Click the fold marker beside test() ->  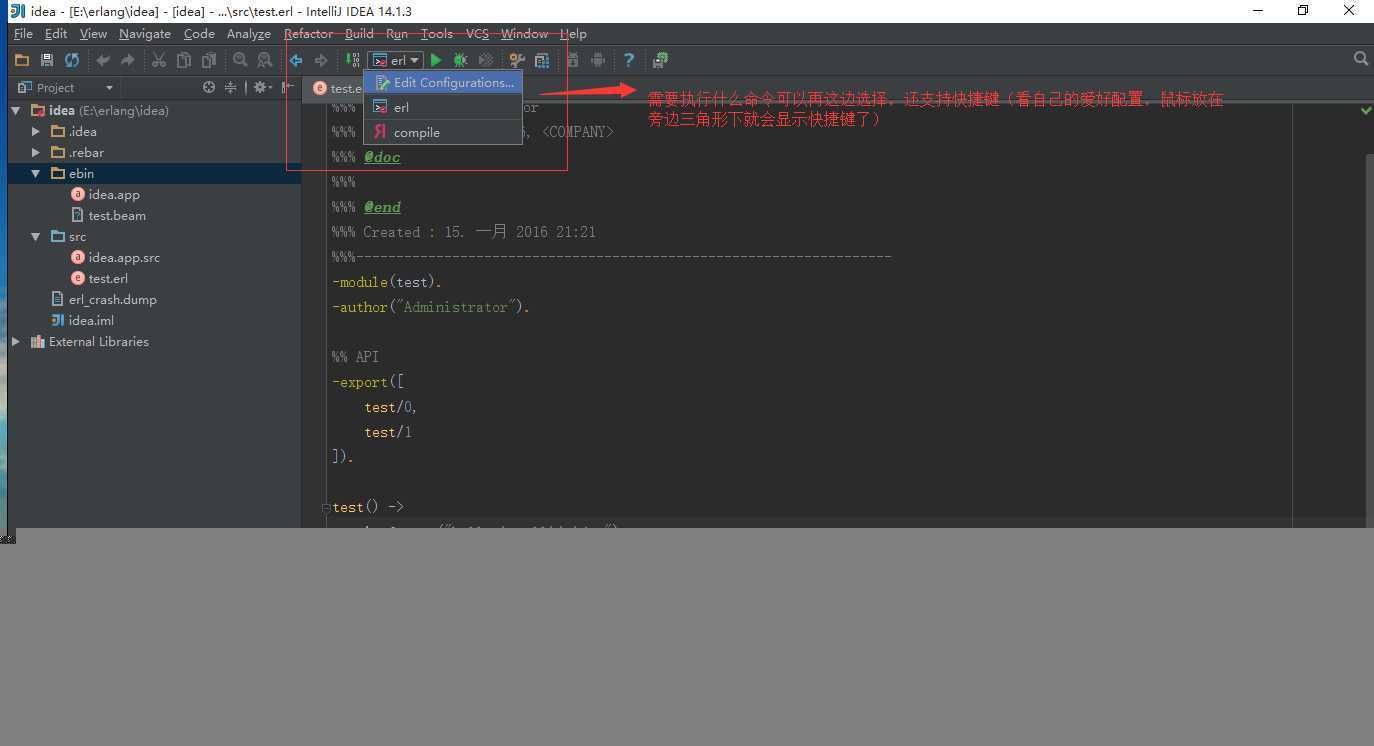326,508
